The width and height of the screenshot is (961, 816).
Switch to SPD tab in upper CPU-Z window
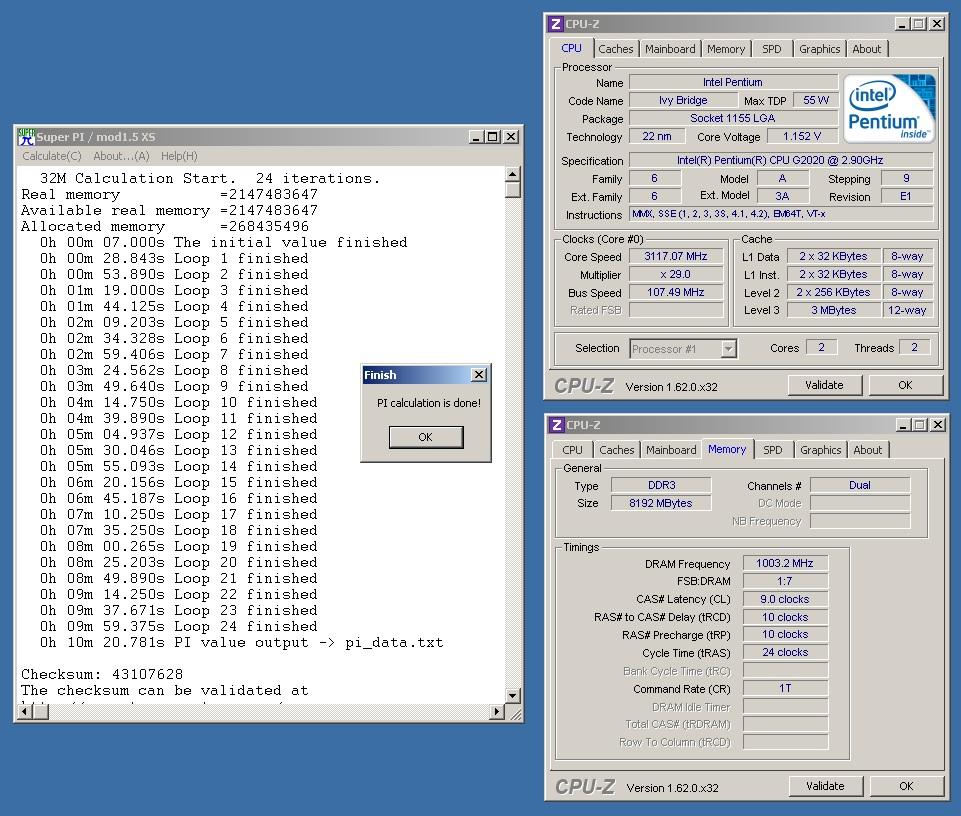coord(772,49)
